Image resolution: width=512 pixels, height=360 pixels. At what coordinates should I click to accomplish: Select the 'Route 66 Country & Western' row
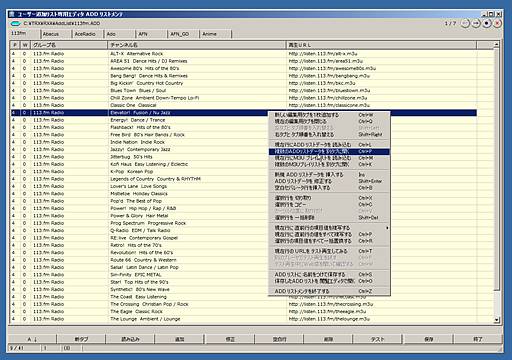point(243,260)
